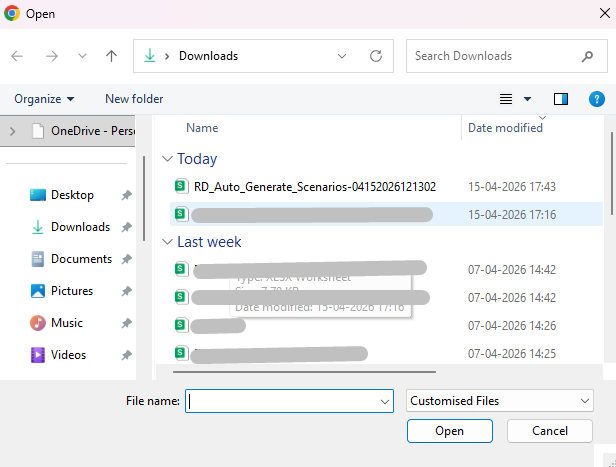Click the 15-04-2026 17:43 date cell
Viewport: 616px width, 467px height.
click(x=512, y=187)
